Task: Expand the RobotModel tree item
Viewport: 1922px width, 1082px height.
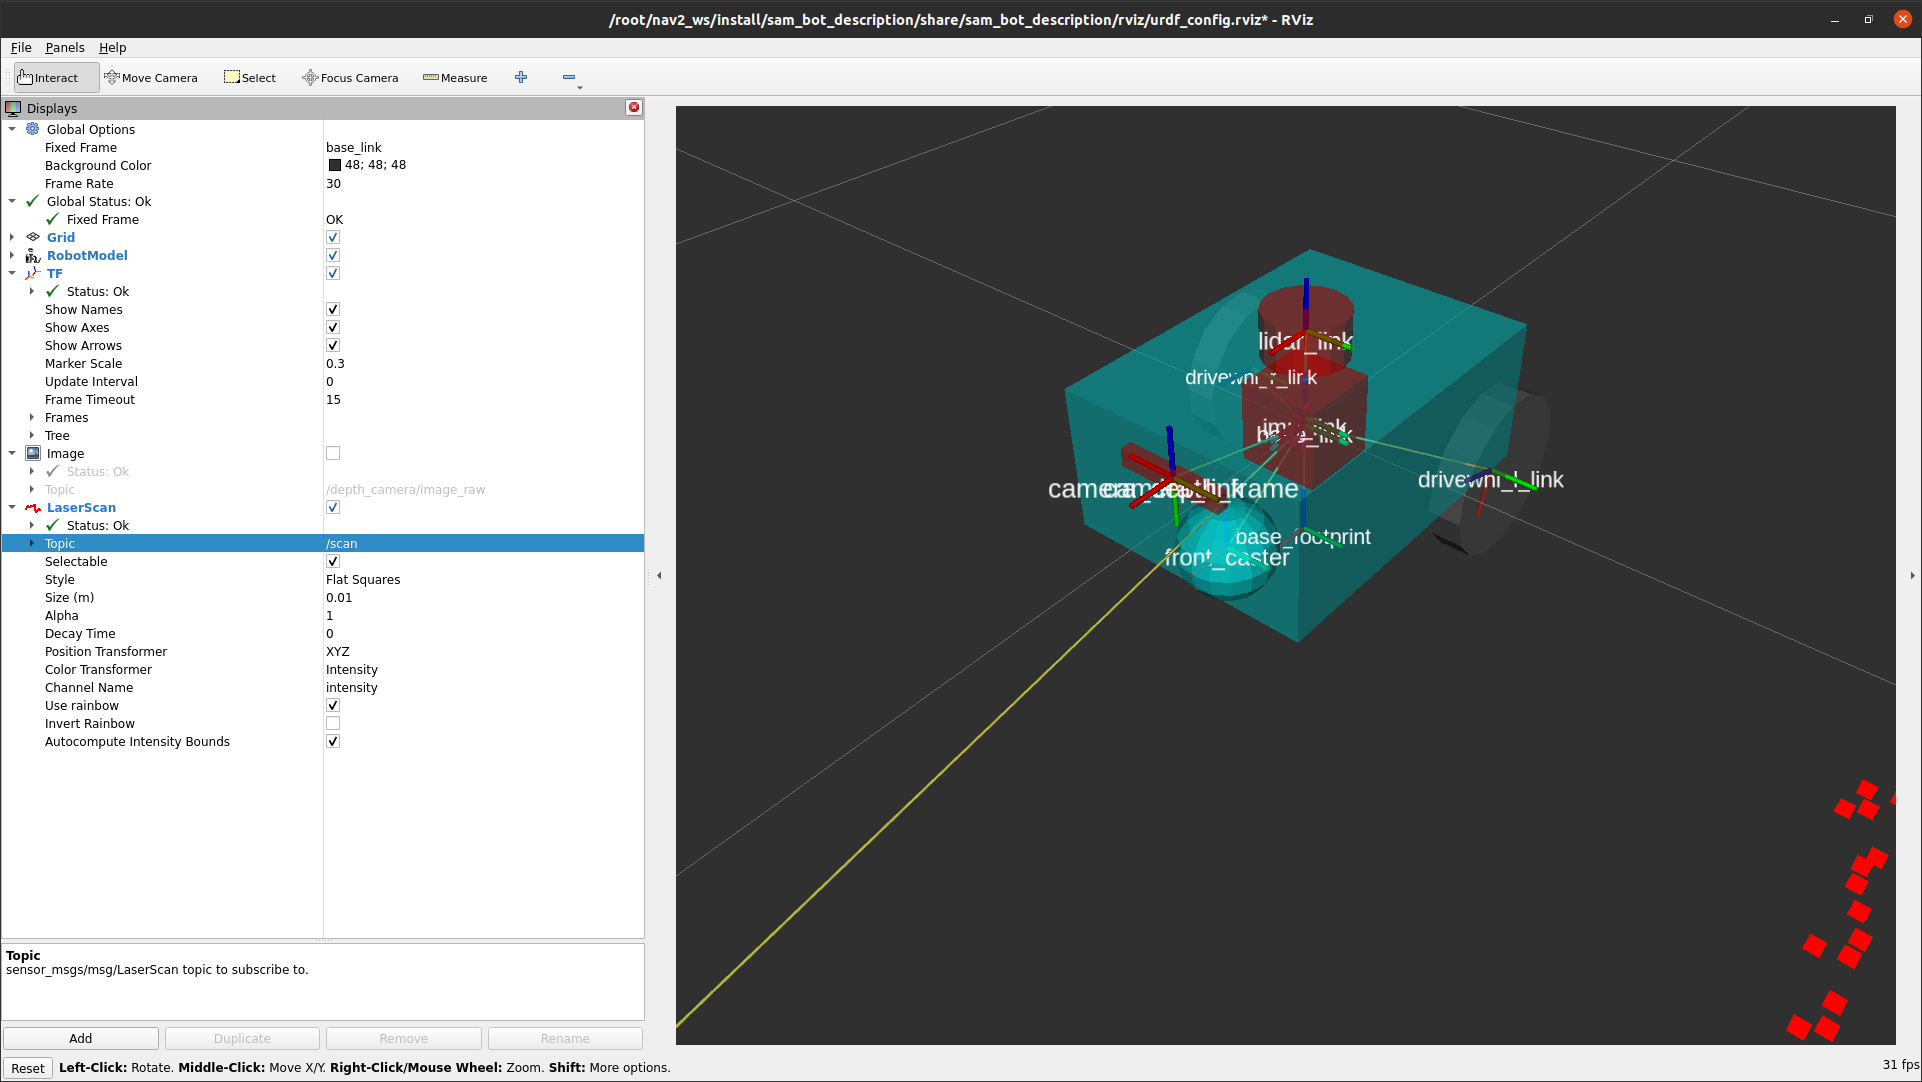Action: click(12, 255)
